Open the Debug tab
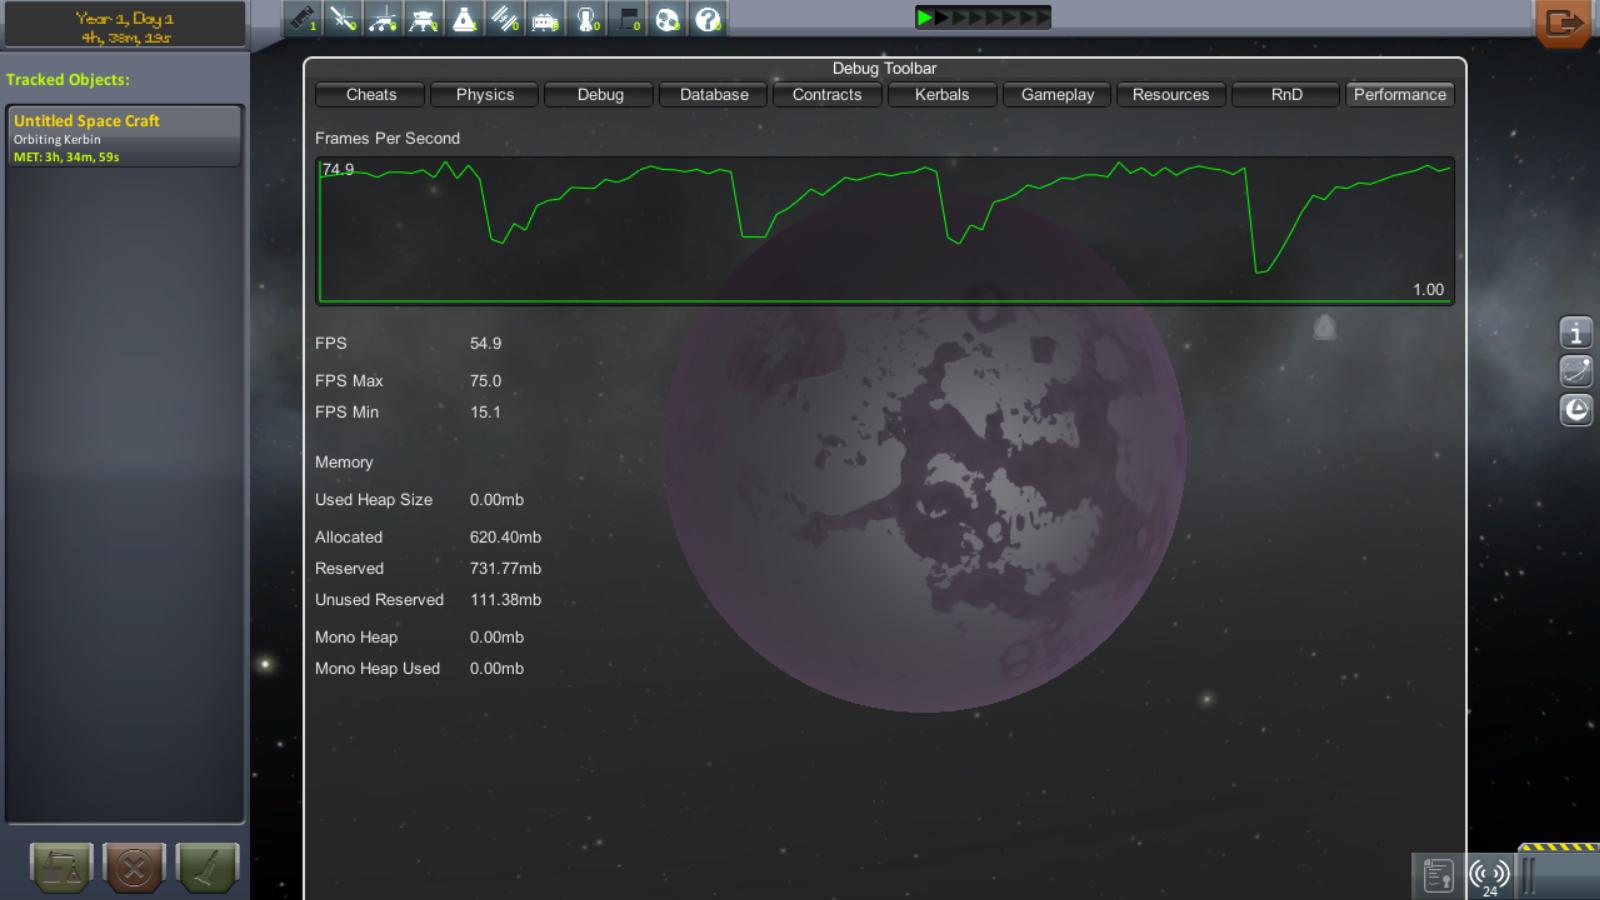 pos(600,94)
